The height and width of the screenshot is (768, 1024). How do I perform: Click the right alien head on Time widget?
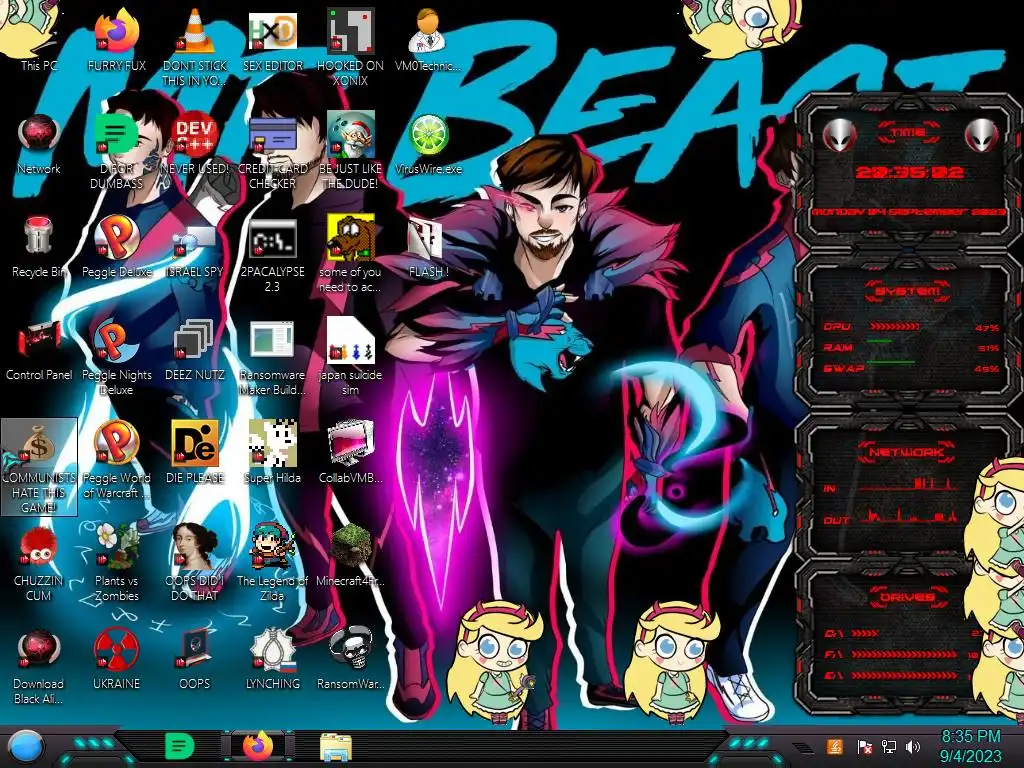tap(982, 135)
